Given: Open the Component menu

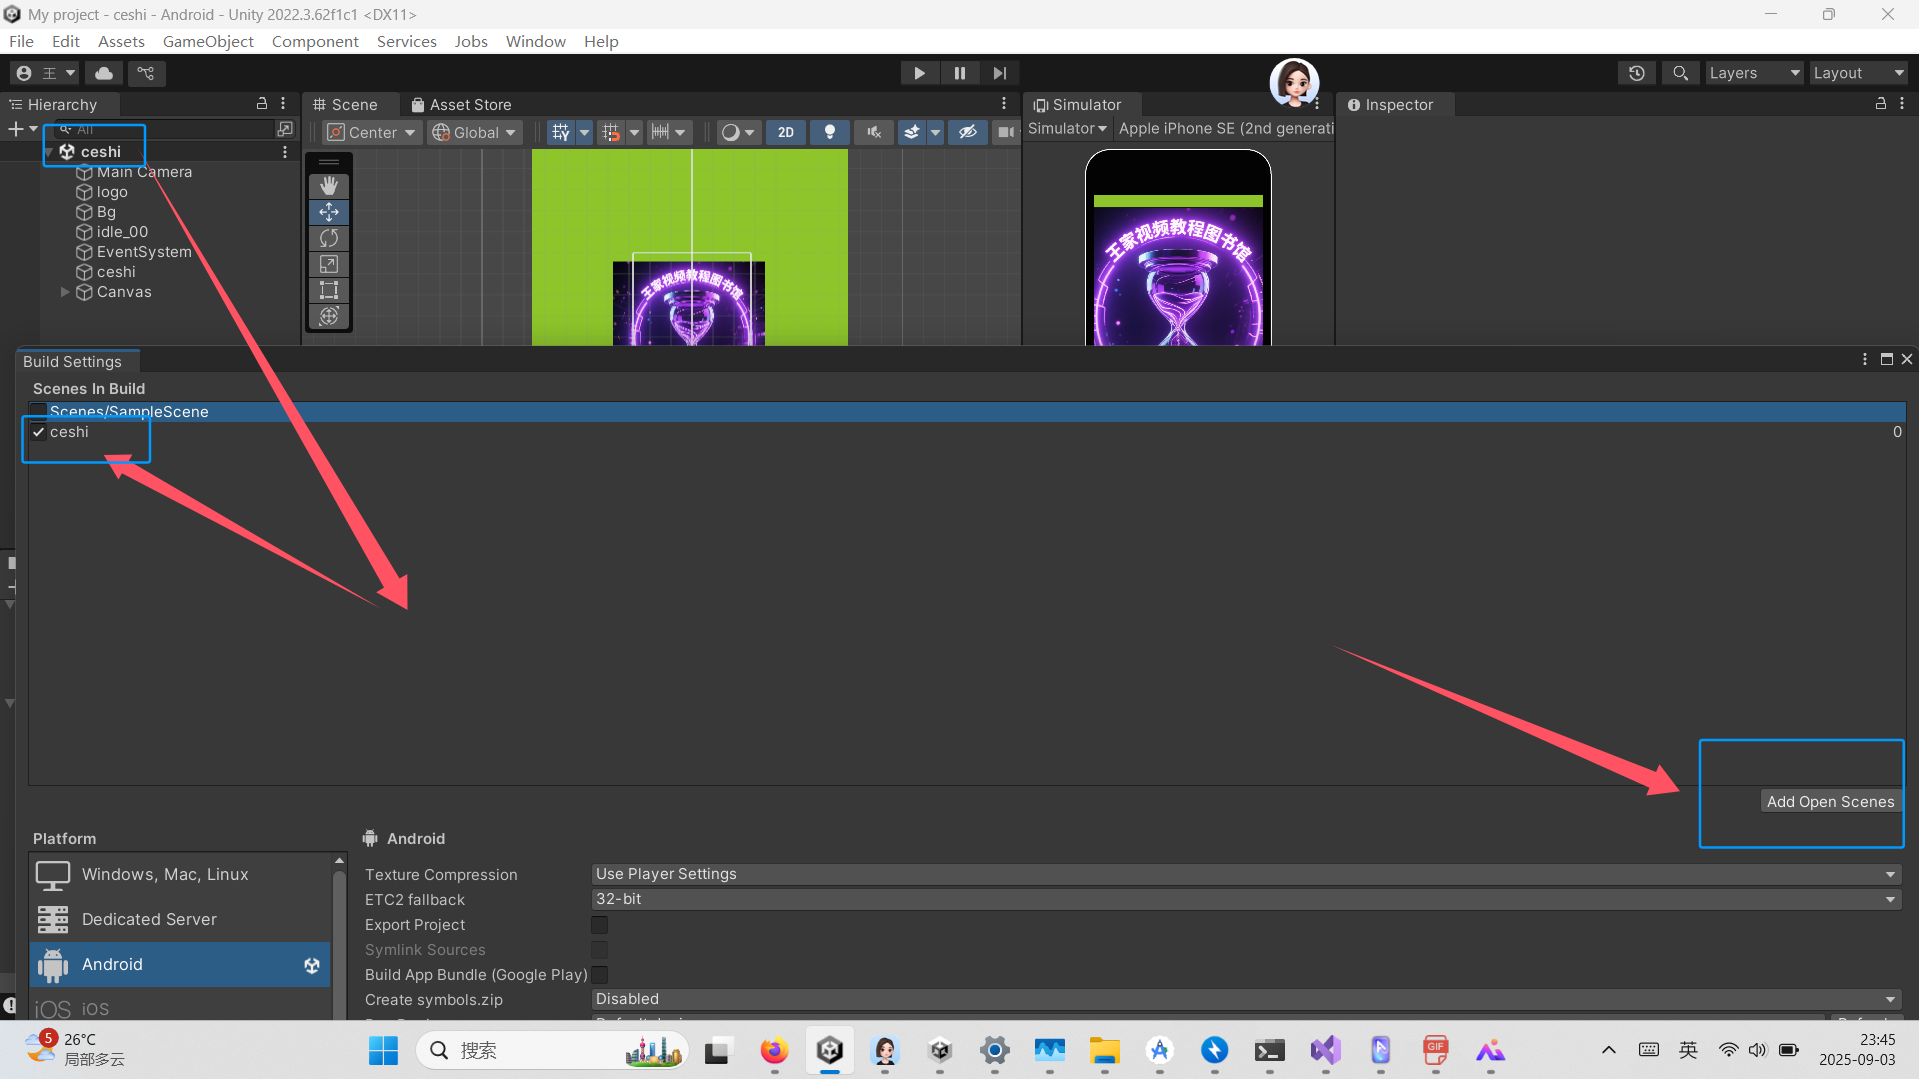Looking at the screenshot, I should pos(315,41).
